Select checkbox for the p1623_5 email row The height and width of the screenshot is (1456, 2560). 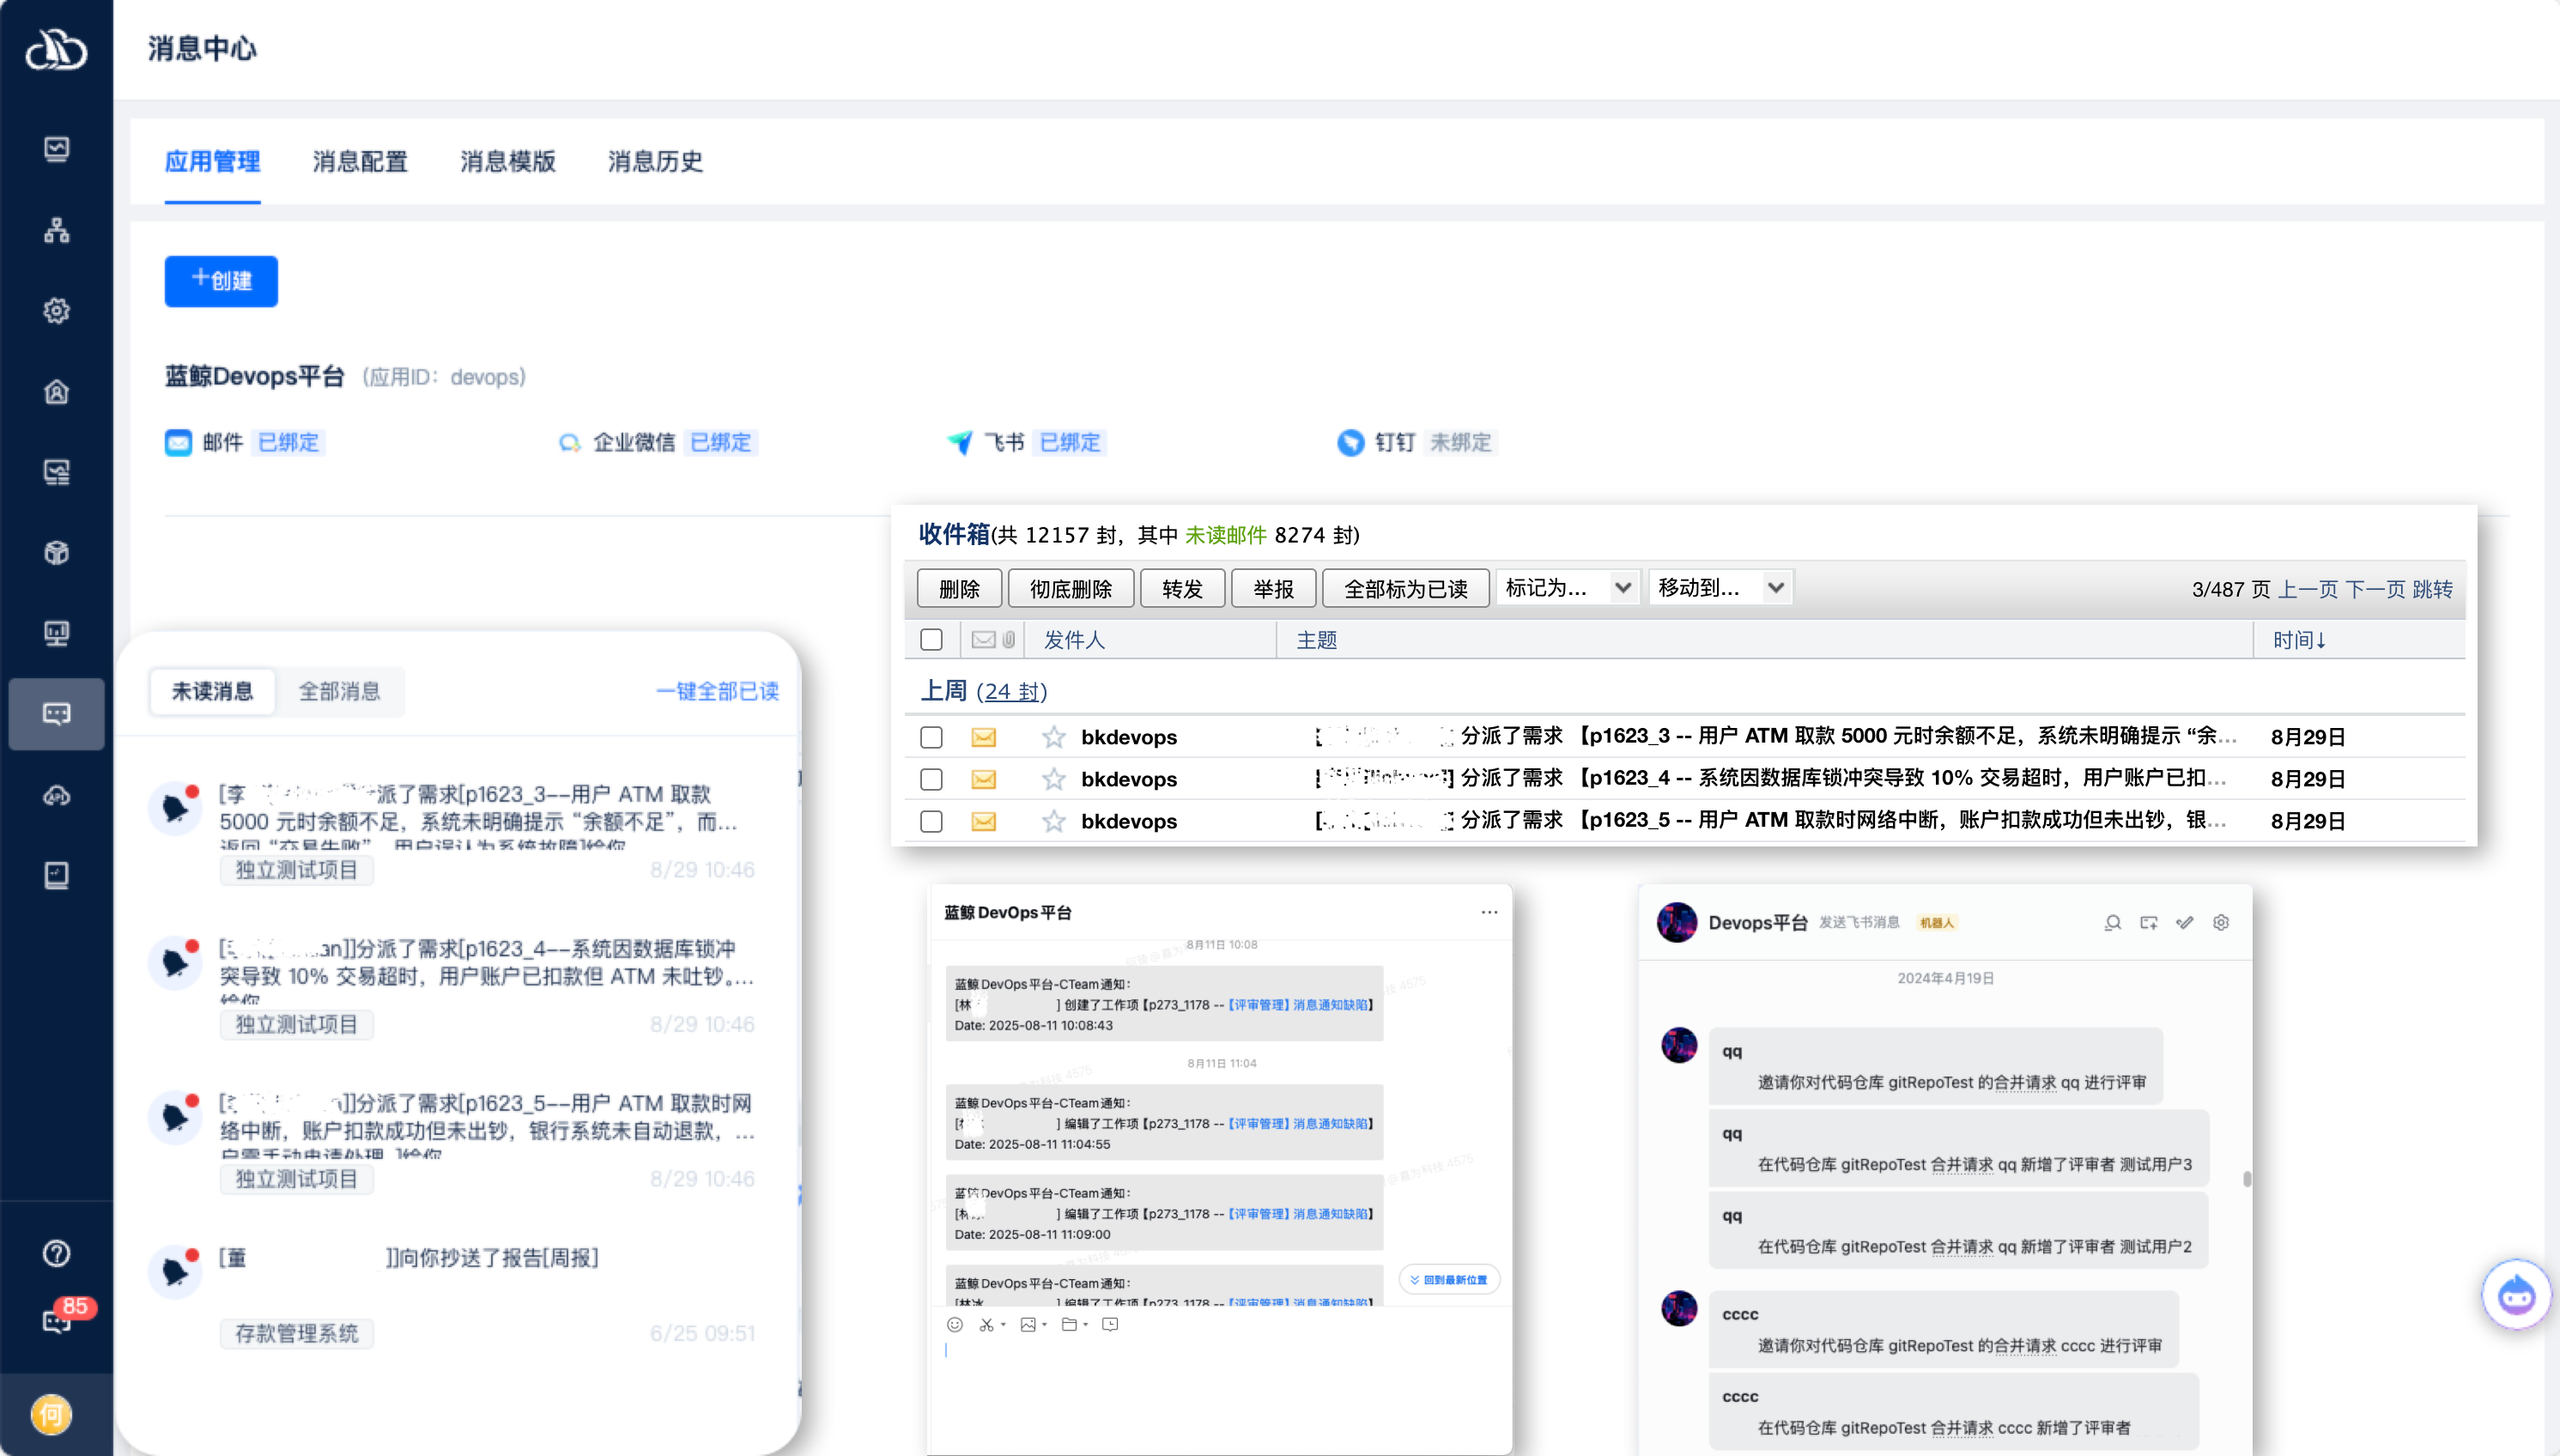(x=931, y=821)
